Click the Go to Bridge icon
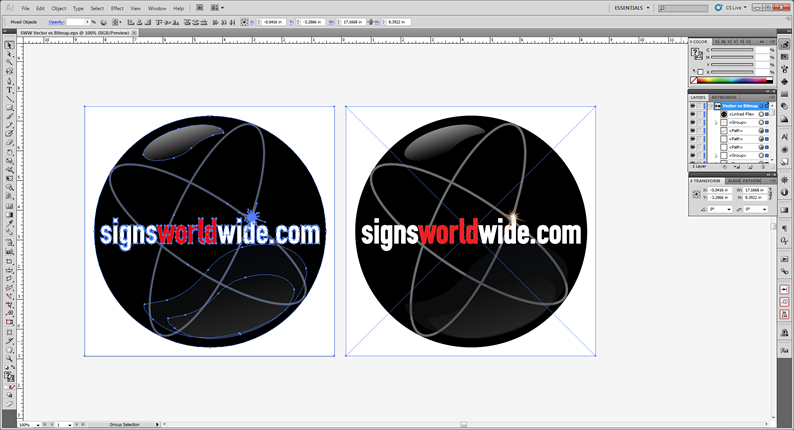Viewport: 794px width, 430px height. tap(200, 8)
